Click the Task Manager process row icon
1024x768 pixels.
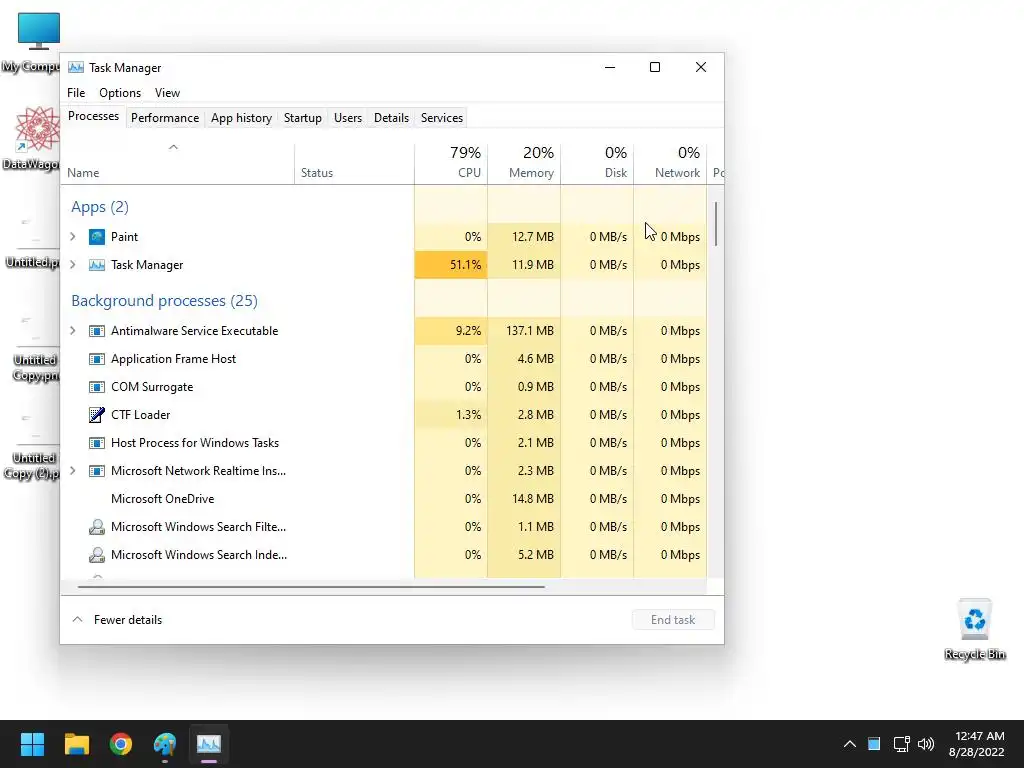97,264
